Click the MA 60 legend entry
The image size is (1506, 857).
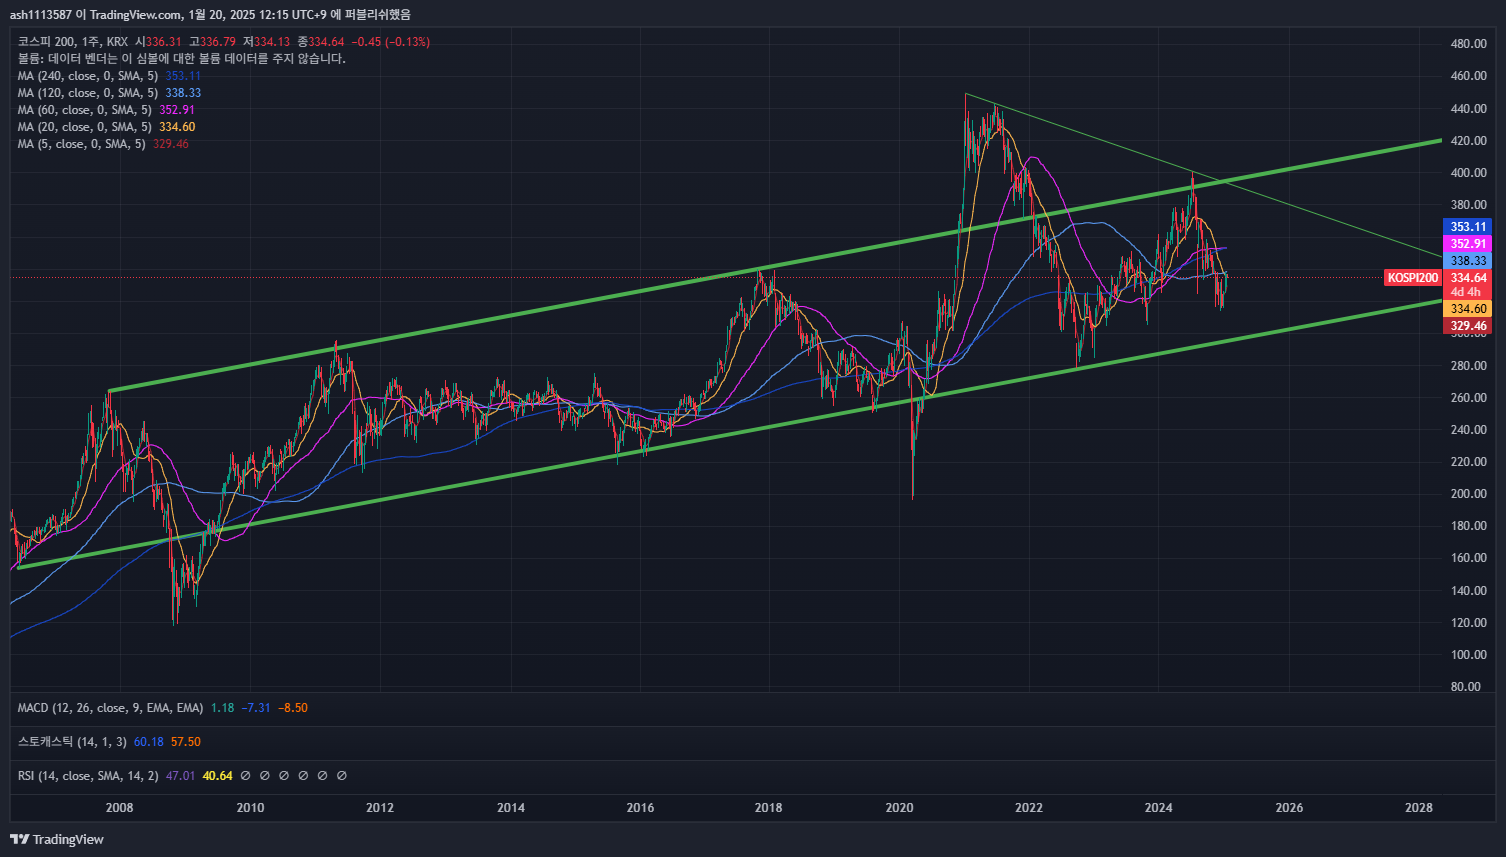tap(84, 110)
